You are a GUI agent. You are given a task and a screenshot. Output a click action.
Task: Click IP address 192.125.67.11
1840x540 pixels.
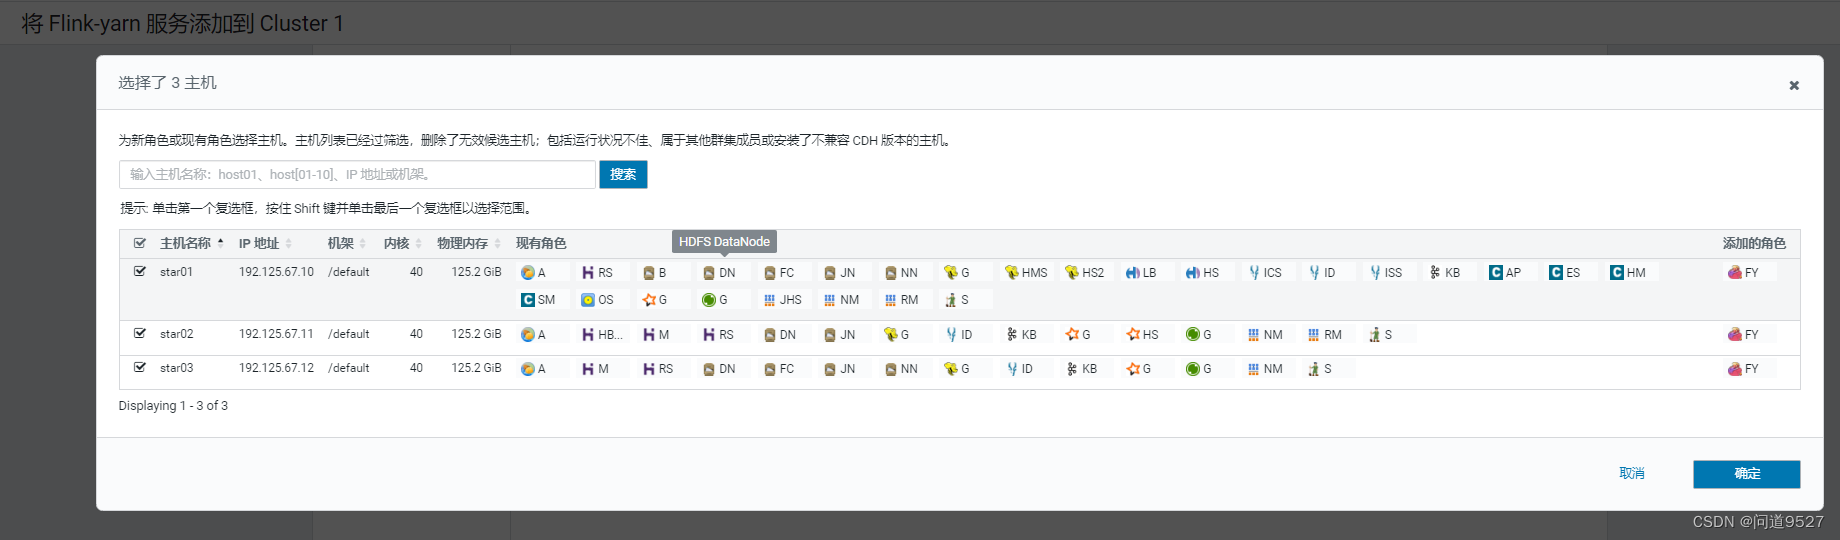tap(276, 334)
